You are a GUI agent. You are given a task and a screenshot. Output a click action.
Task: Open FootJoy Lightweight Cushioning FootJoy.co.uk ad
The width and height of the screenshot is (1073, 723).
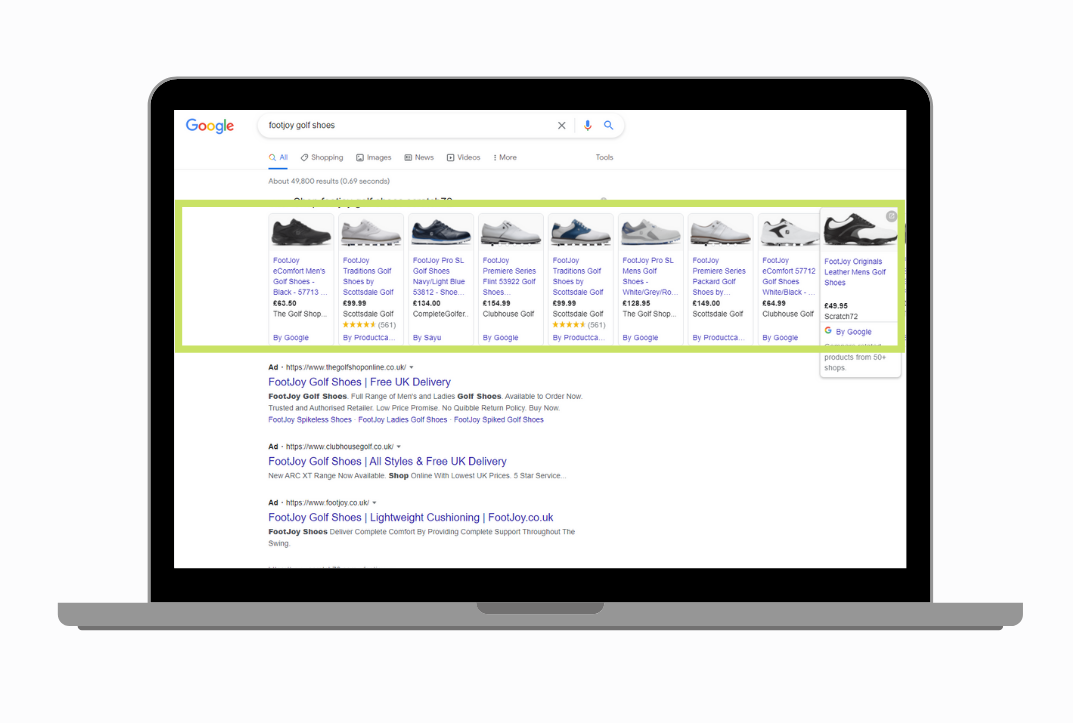pyautogui.click(x=411, y=518)
